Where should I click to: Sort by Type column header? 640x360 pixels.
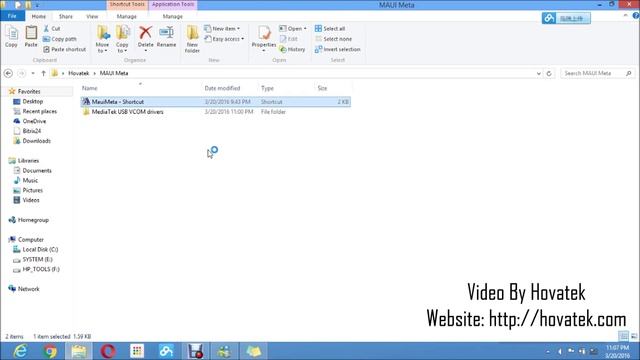267,88
